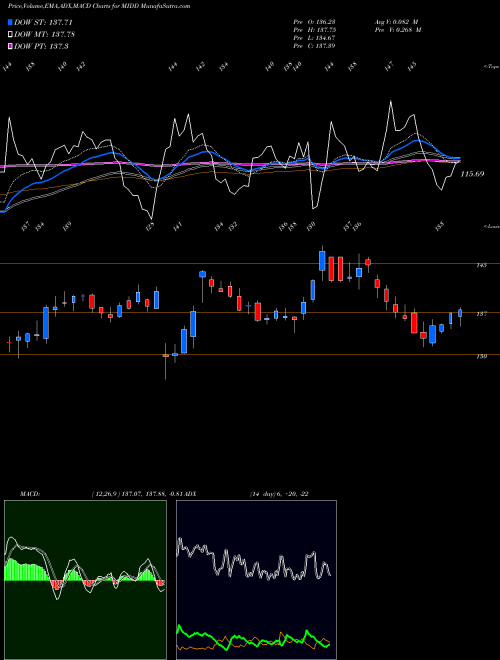Image resolution: width=500 pixels, height=660 pixels.
Task: Click the 143 price axis label
Action: [481, 265]
